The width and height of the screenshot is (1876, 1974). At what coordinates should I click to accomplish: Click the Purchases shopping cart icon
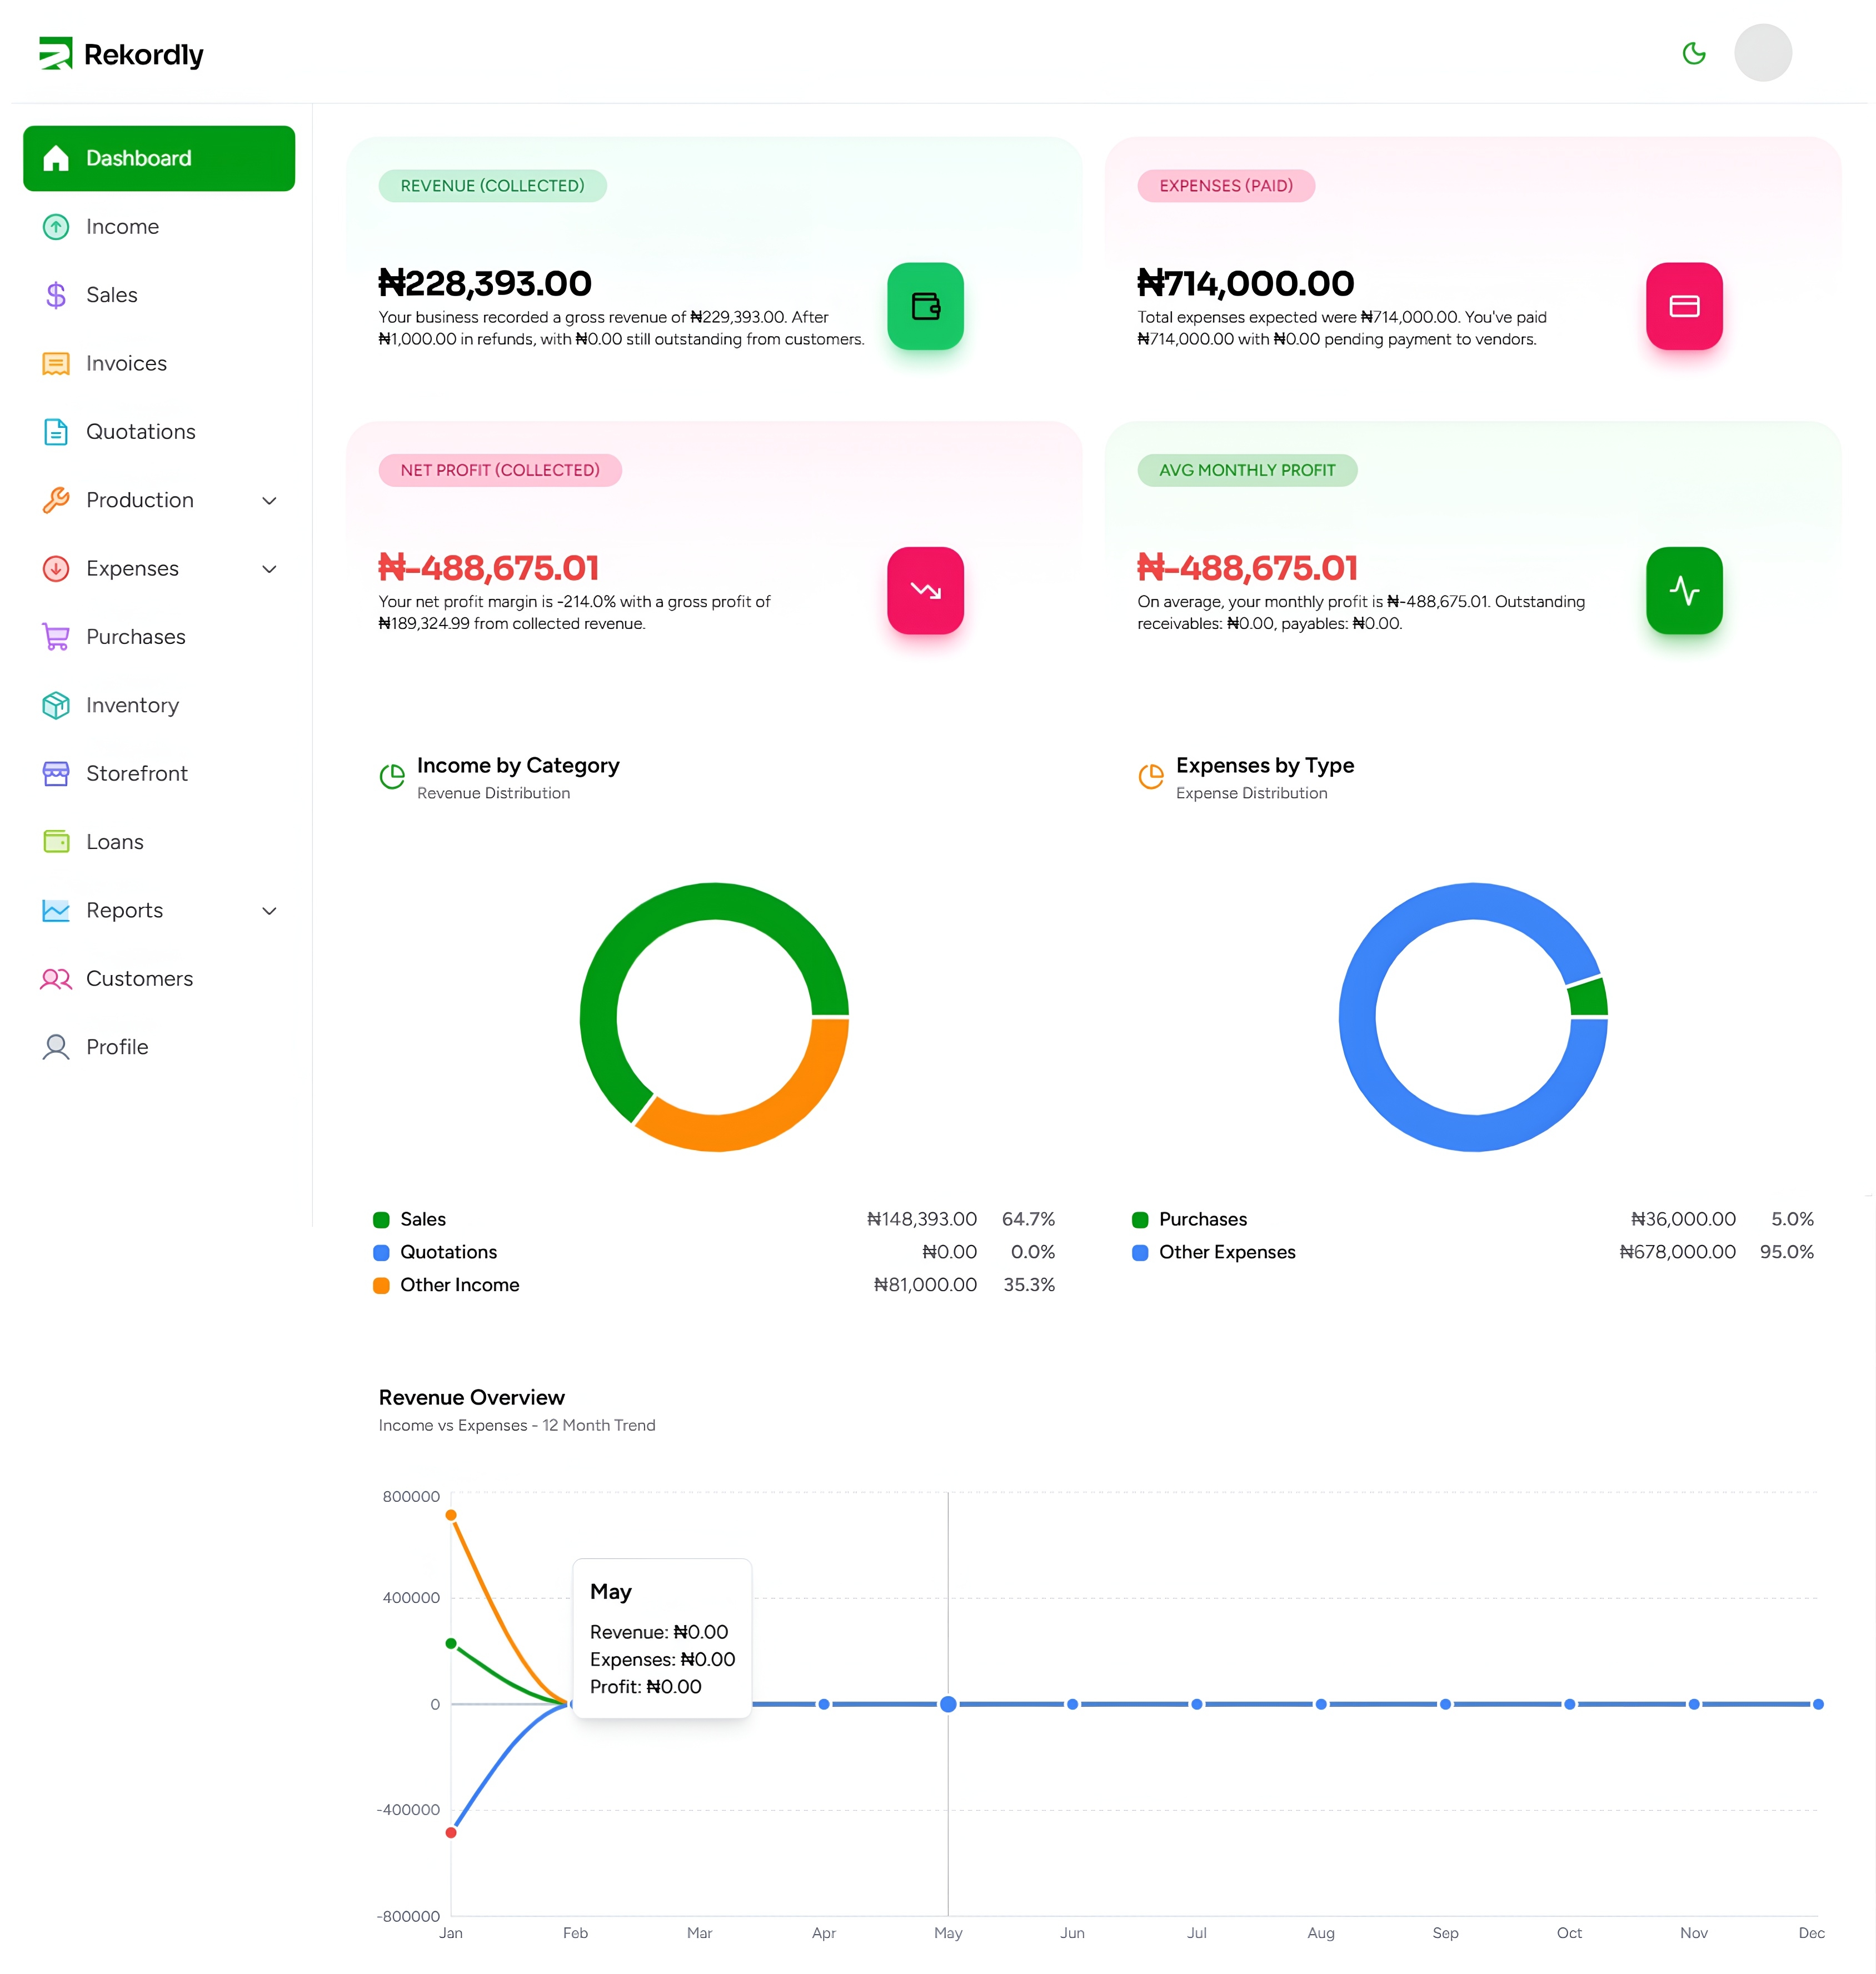[x=56, y=637]
